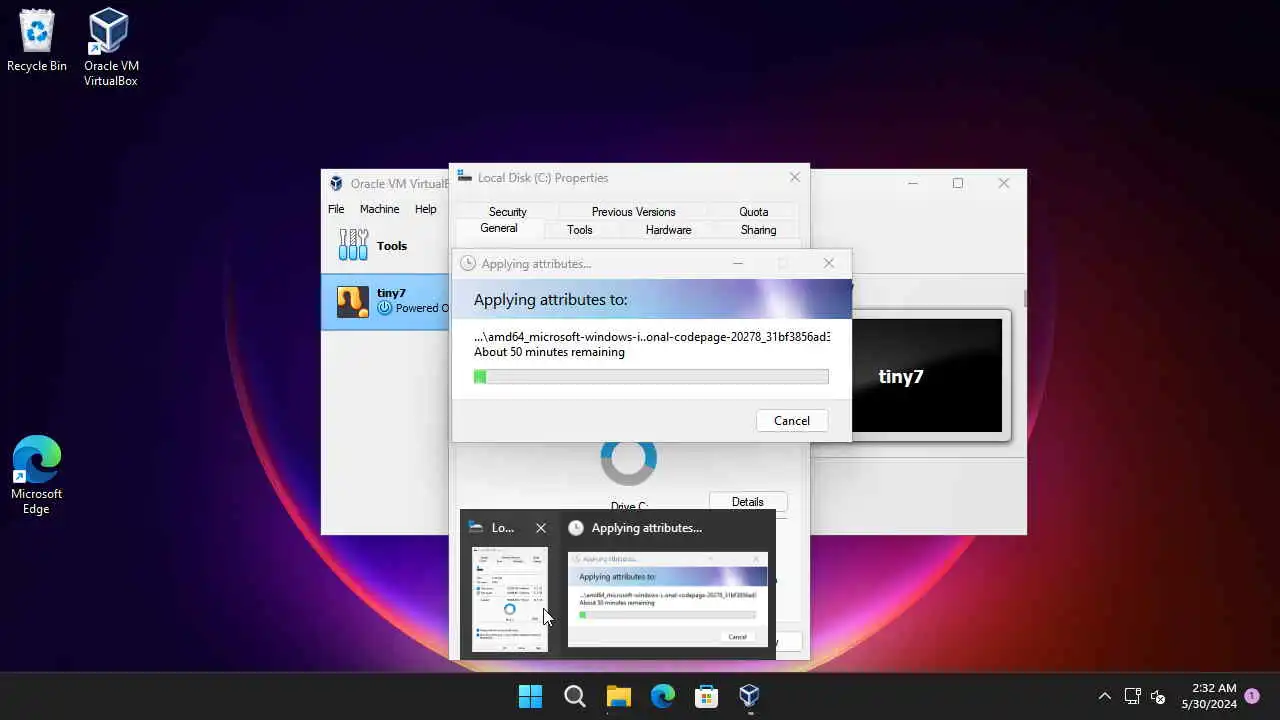Image resolution: width=1280 pixels, height=720 pixels.
Task: Maximize the Oracle VM VirtualBox window
Action: [x=958, y=183]
